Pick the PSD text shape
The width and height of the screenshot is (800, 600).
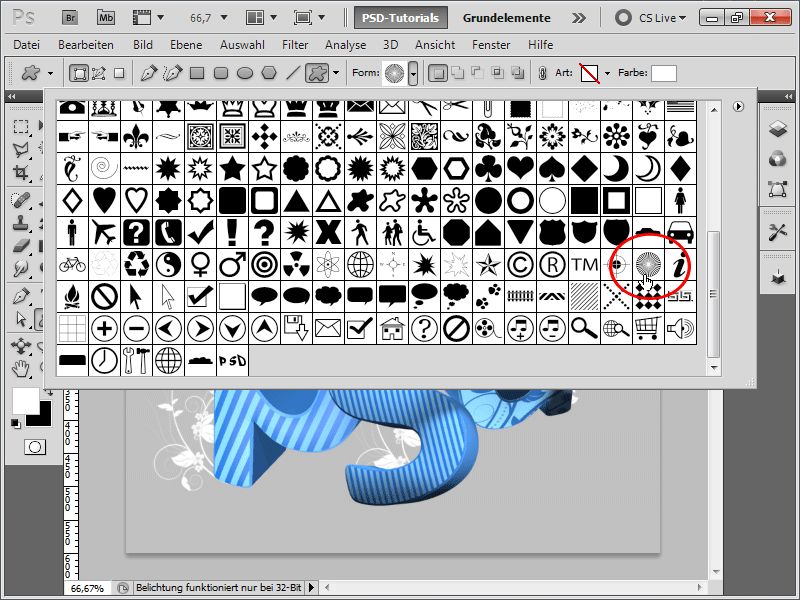pos(233,361)
